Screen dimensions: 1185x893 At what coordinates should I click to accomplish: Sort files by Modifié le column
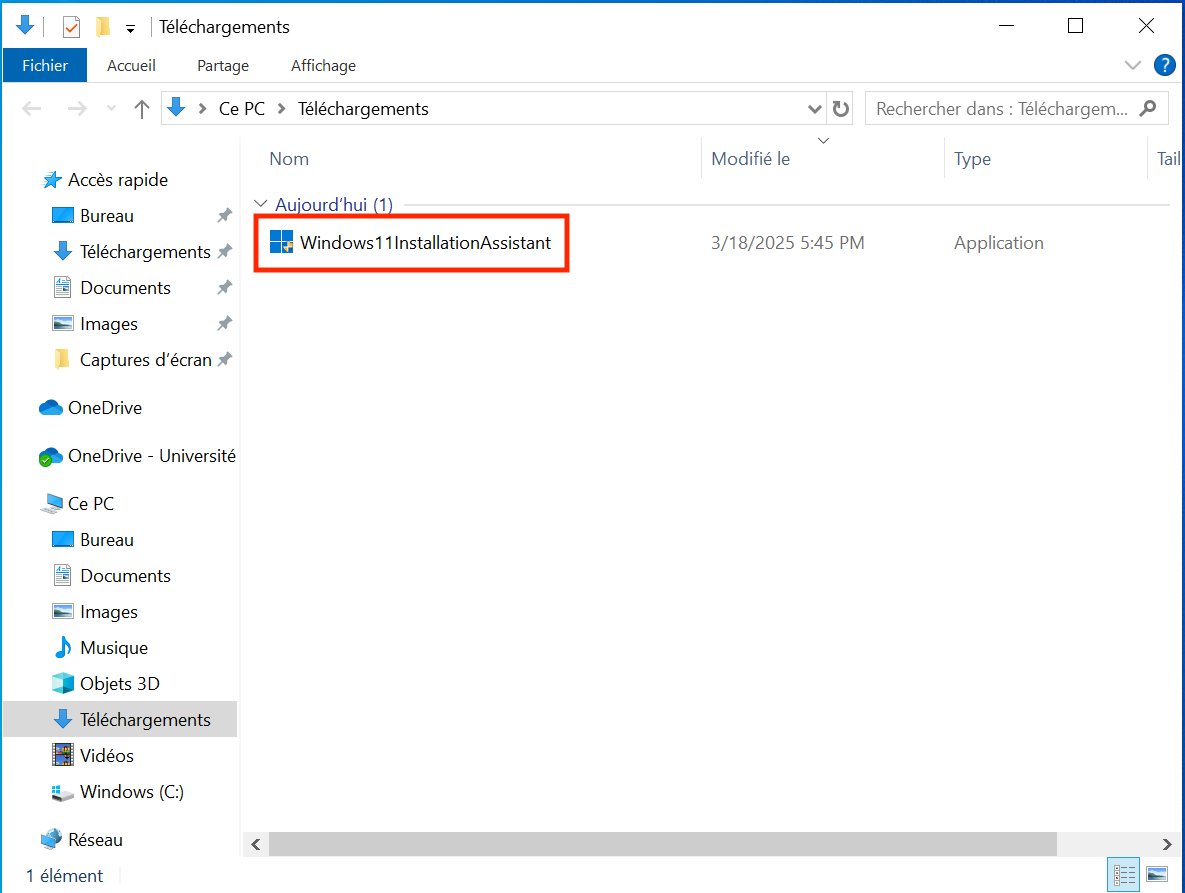coord(750,159)
